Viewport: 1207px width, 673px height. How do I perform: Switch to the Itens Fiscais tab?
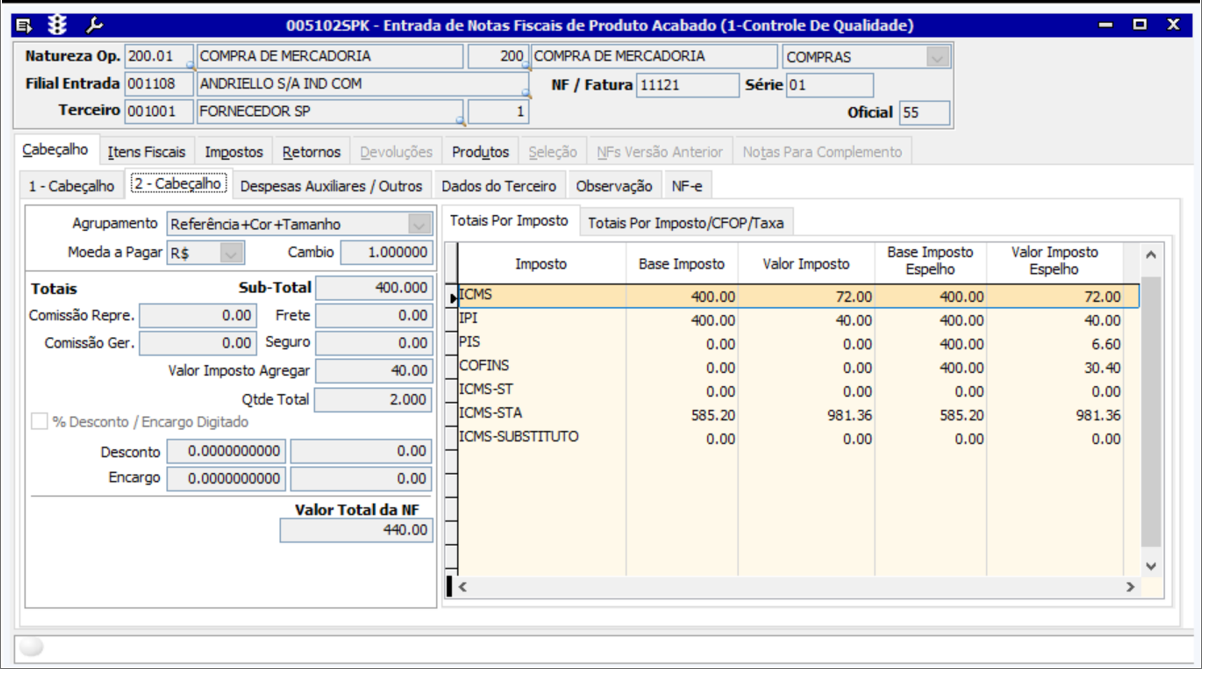tap(147, 152)
